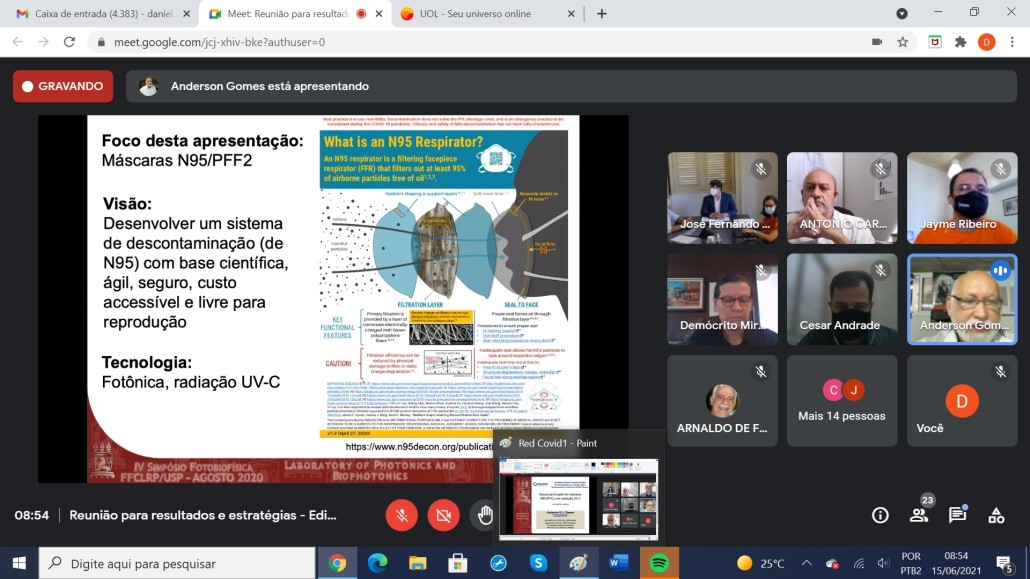Click the Windows taskbar search box

(x=178, y=563)
